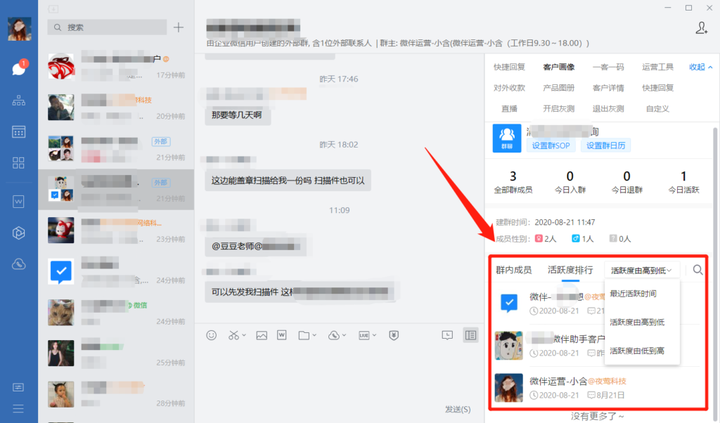Select 活跃度由低到高 from the sort menu
This screenshot has height=423, width=720.
pos(637,350)
